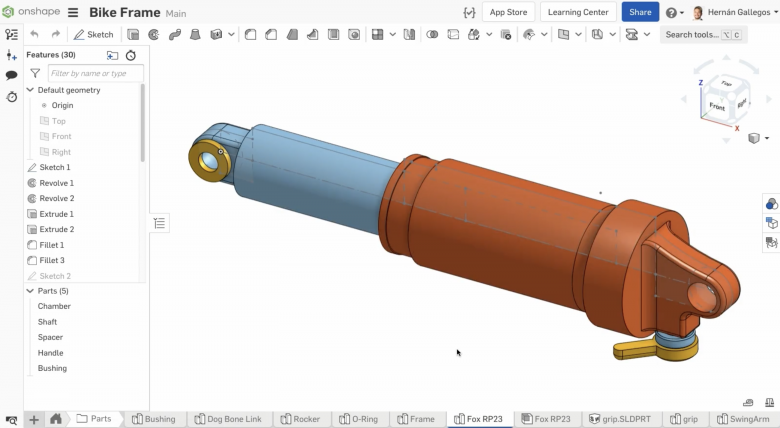This screenshot has height=428, width=780.
Task: Select the Fillet tool in toolbar
Action: [250, 34]
